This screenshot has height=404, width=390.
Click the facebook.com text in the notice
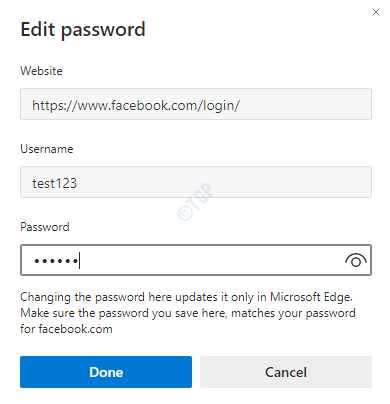(76, 329)
